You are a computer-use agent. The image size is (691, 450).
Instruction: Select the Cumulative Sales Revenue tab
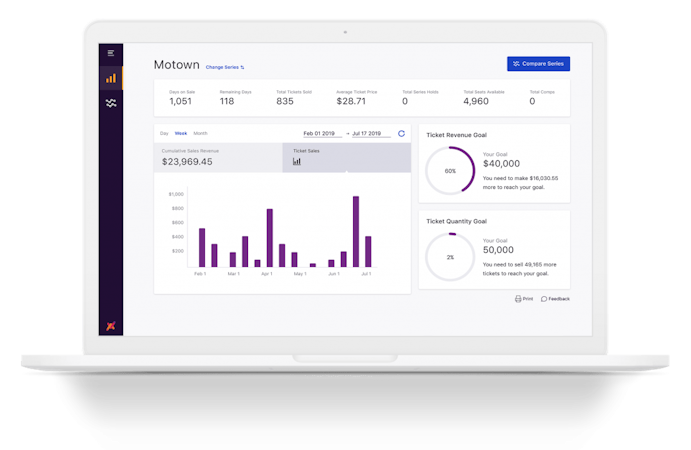[218, 157]
